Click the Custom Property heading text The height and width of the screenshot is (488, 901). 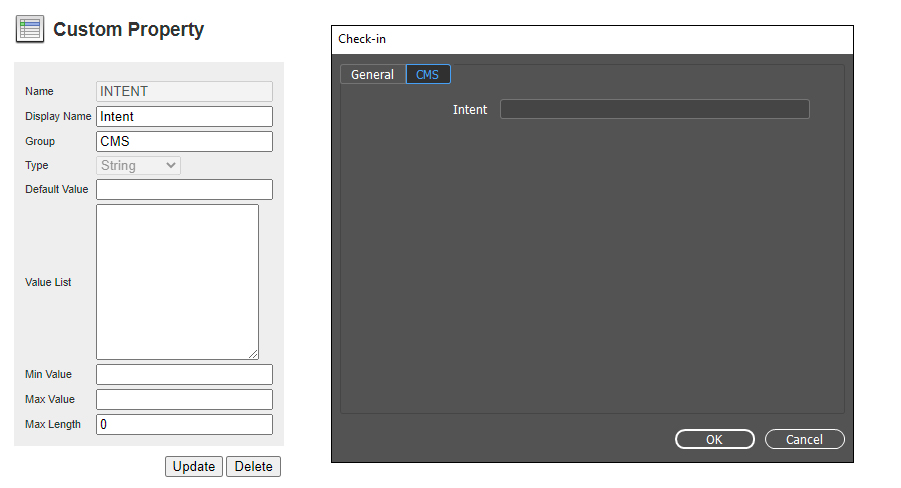coord(129,29)
